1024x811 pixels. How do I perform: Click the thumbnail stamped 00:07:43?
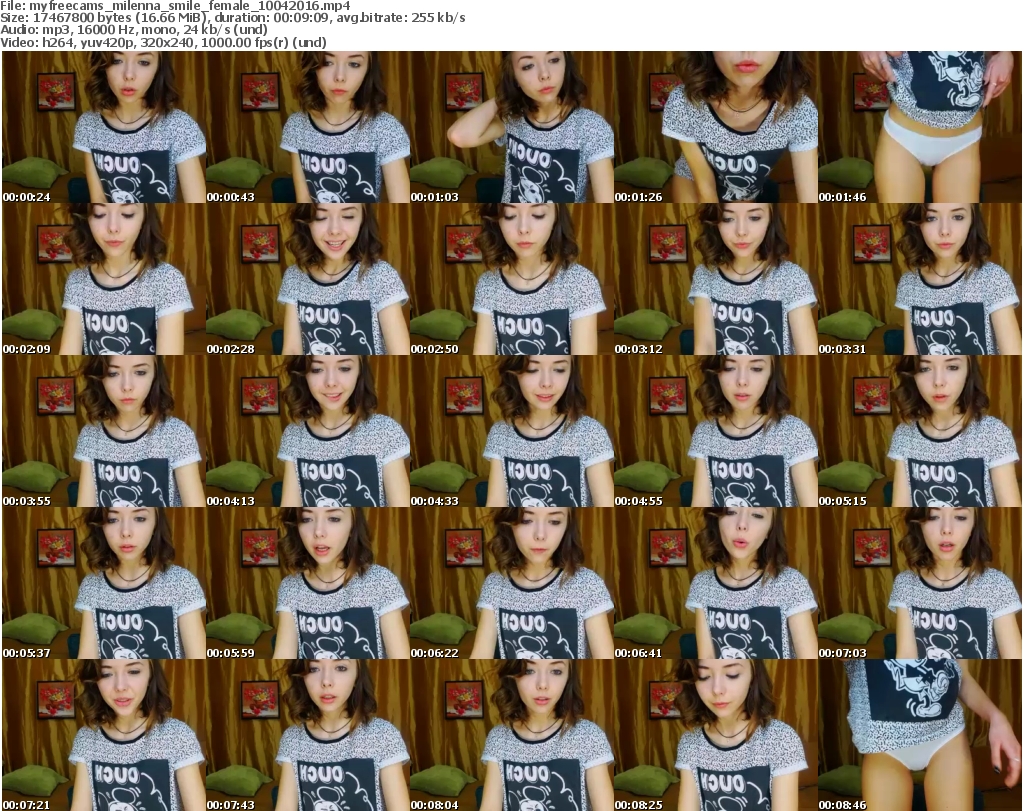pos(308,735)
